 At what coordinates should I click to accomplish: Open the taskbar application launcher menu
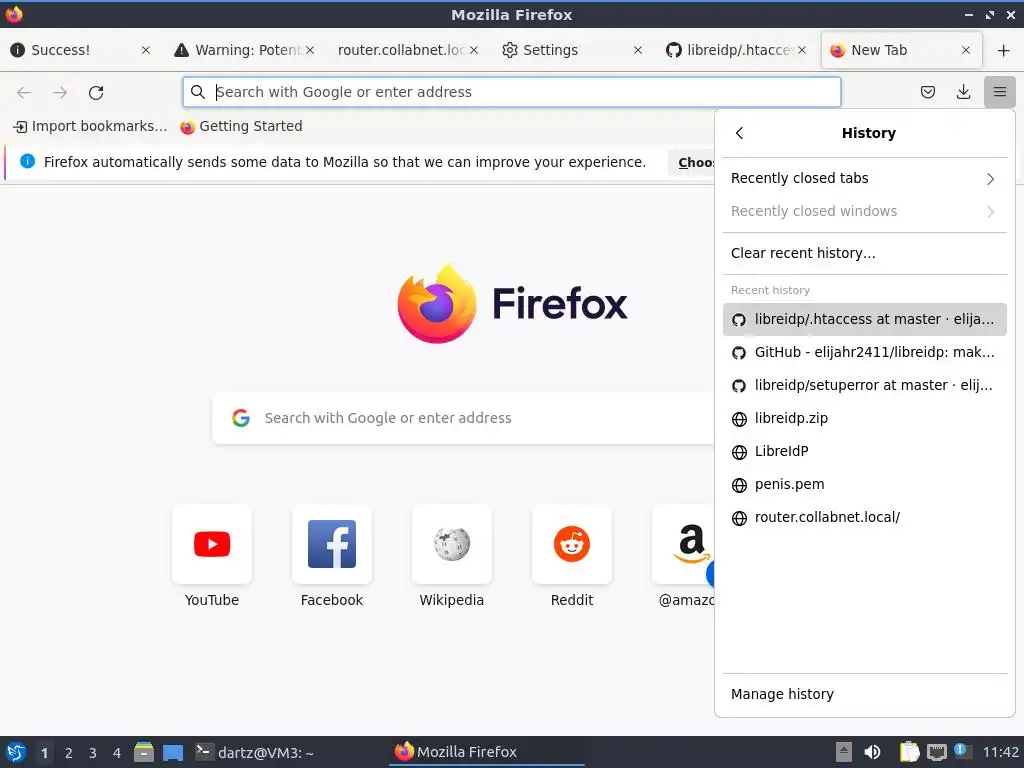point(16,752)
